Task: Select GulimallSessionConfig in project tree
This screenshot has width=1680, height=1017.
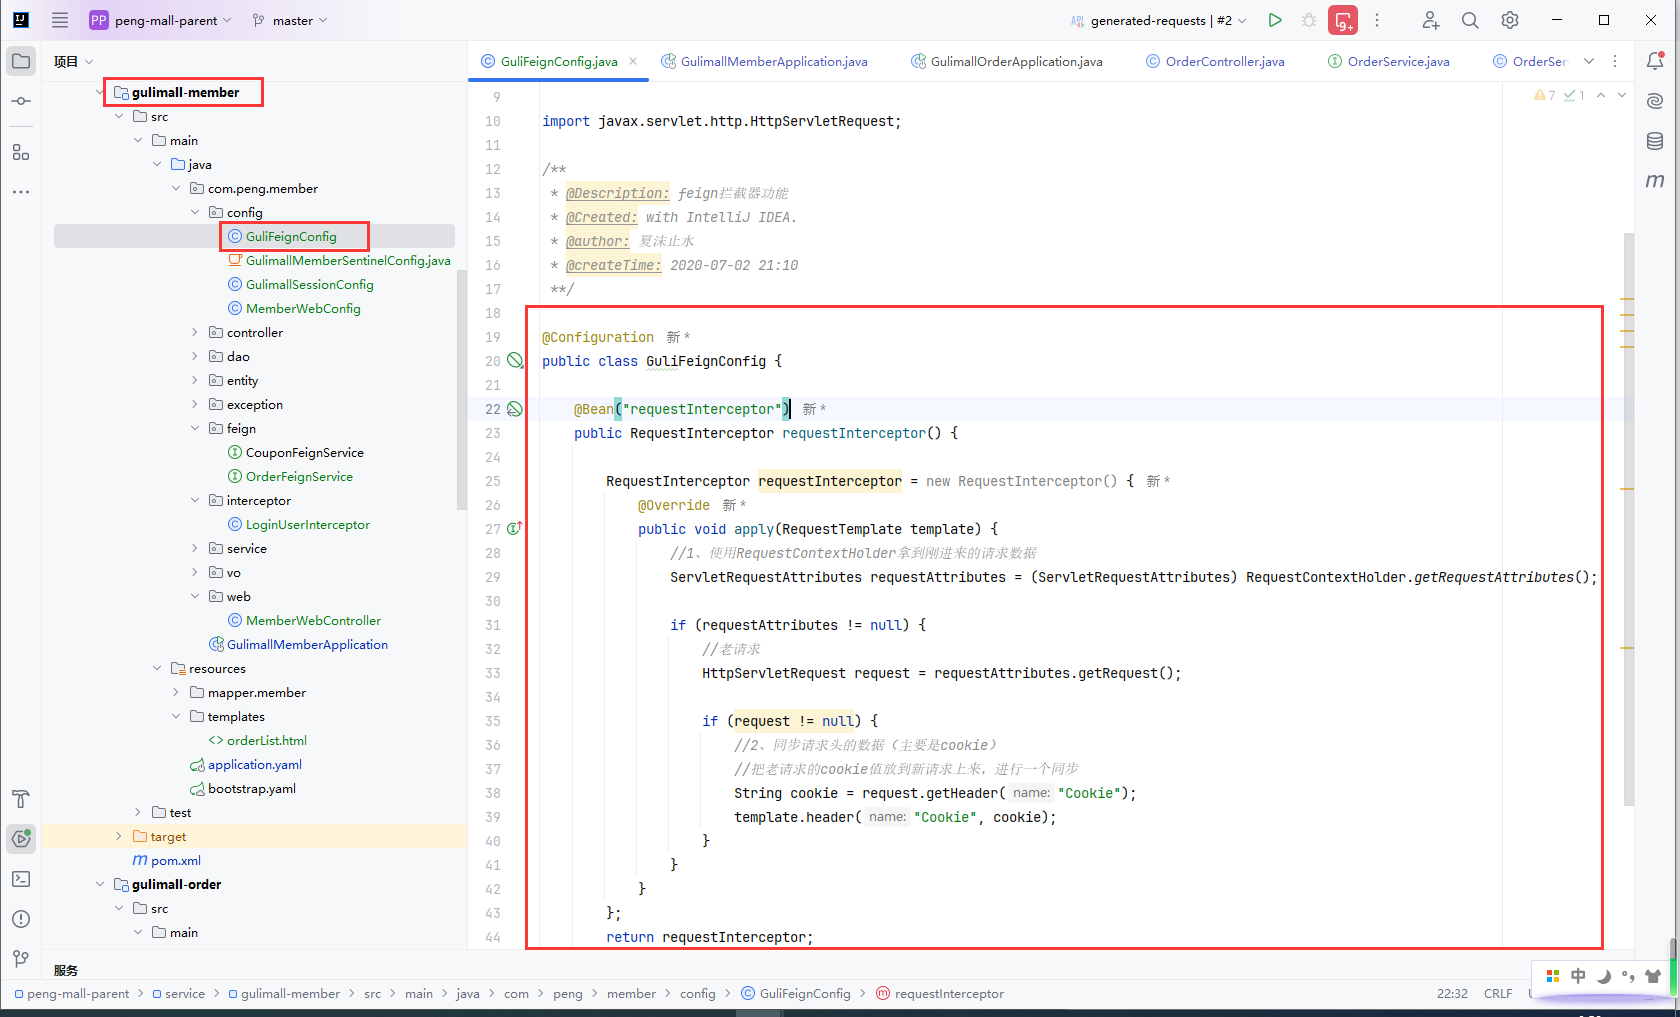Action: point(301,284)
